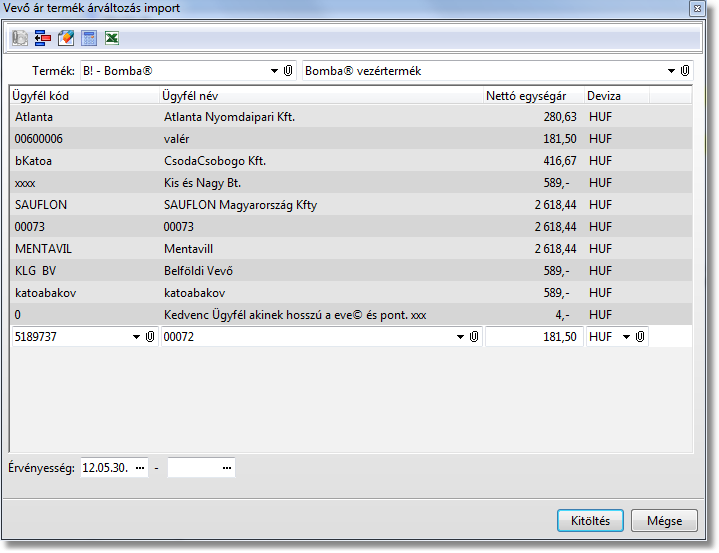Open the calculator toolbar icon
The height and width of the screenshot is (553, 719).
click(x=89, y=38)
